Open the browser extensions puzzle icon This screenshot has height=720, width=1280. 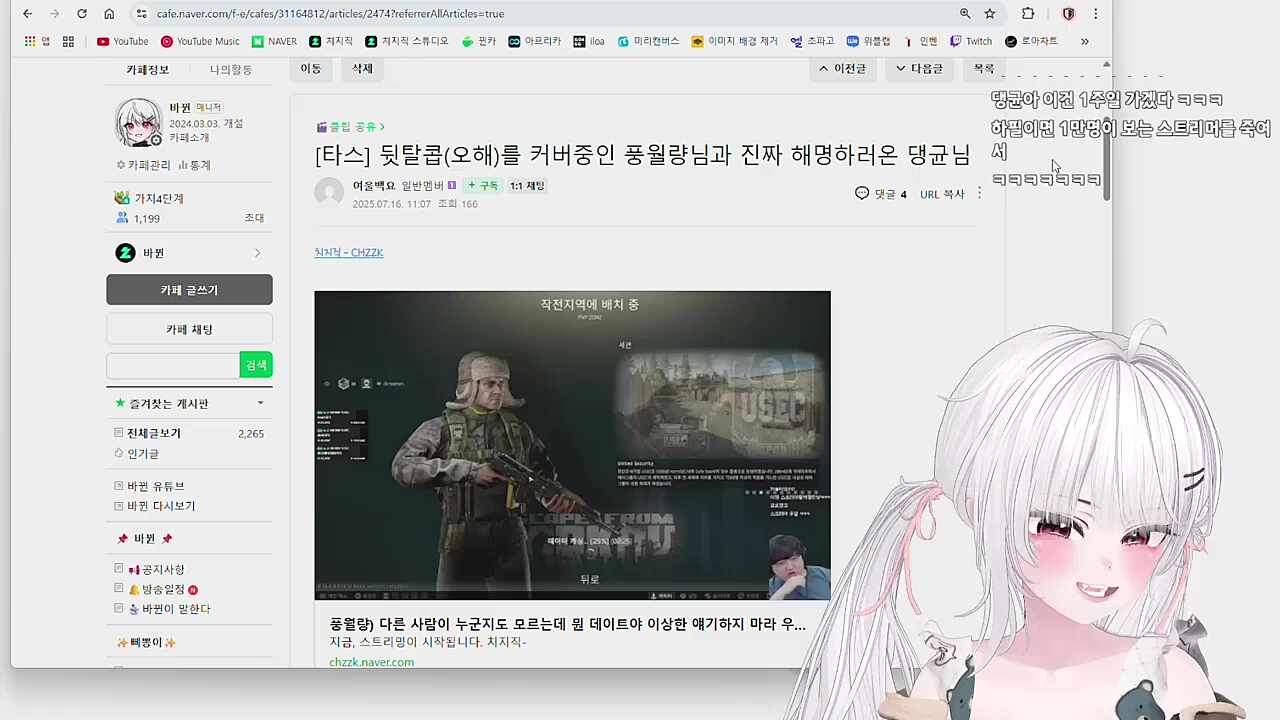1028,14
